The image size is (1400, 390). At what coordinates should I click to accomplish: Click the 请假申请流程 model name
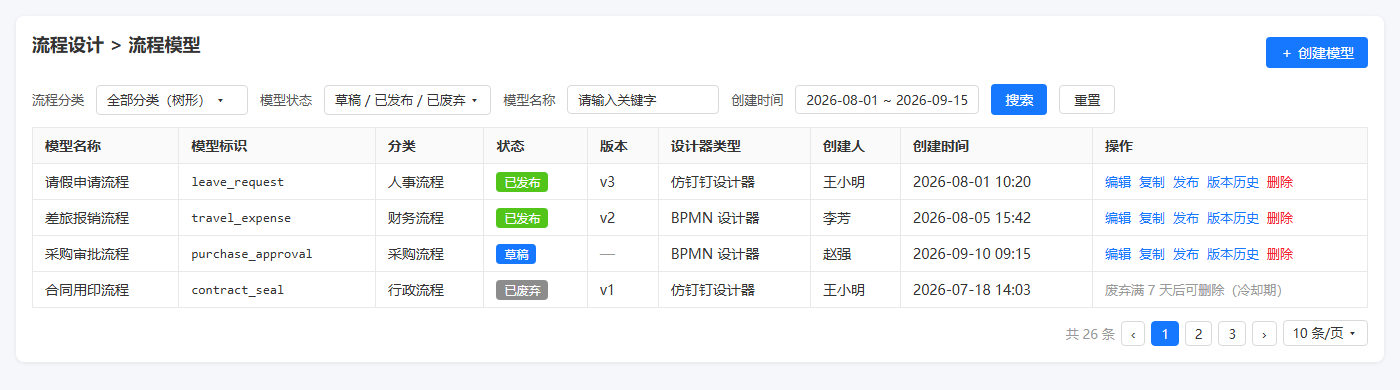click(x=87, y=182)
